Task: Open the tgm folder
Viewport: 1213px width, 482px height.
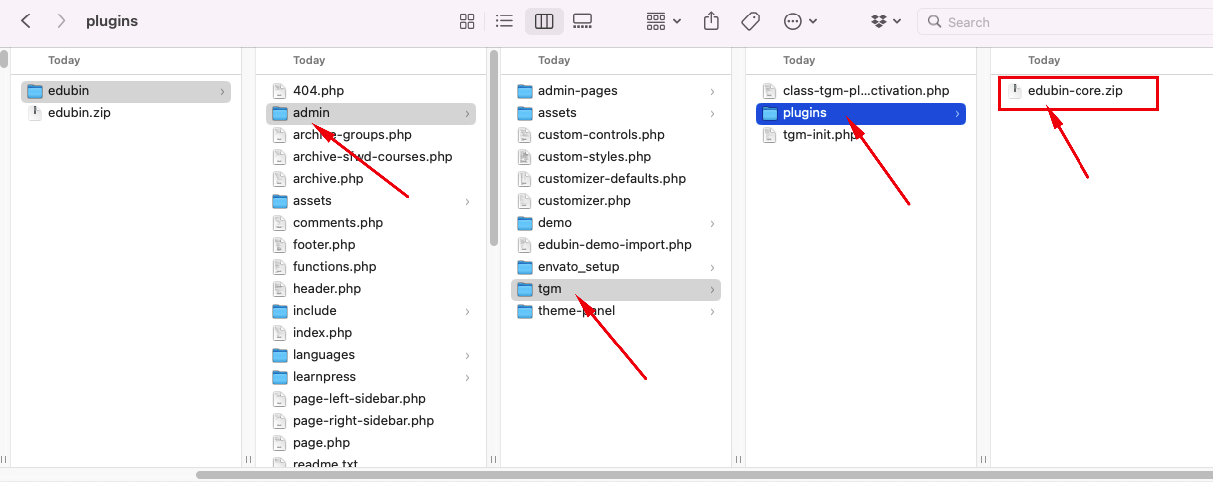Action: click(616, 289)
